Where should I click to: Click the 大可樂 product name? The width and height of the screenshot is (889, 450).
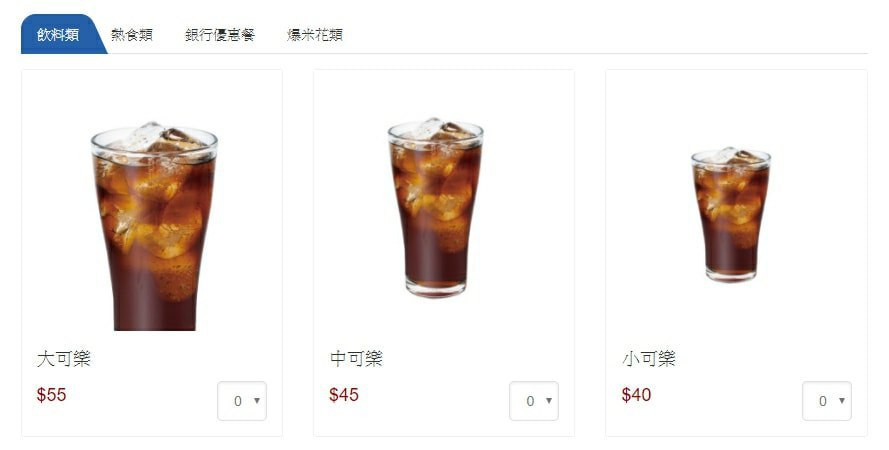coord(64,359)
